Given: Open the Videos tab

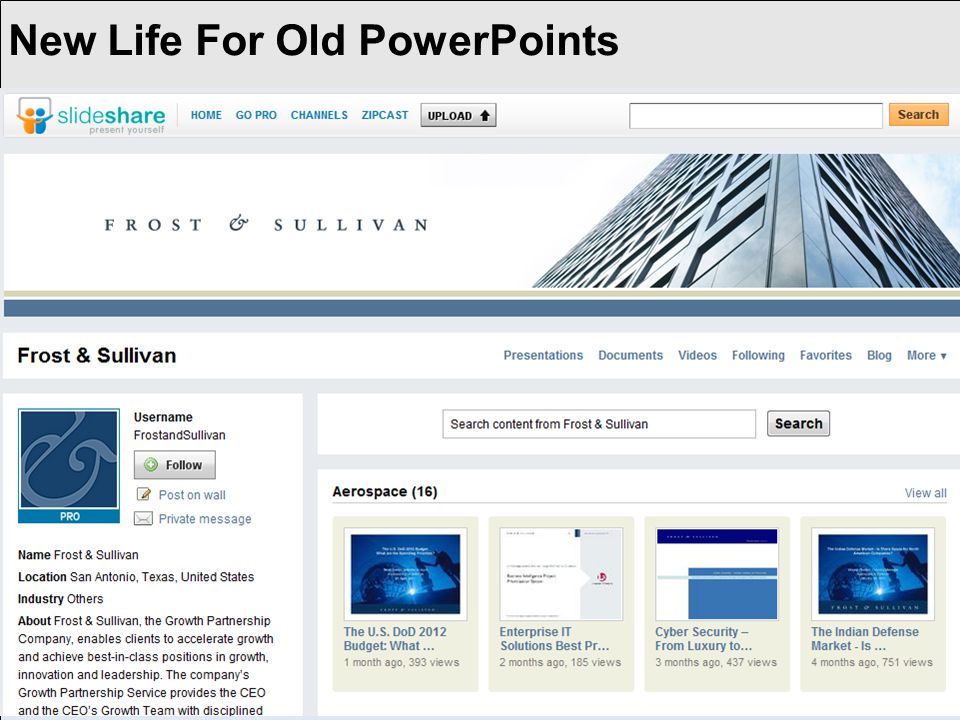Looking at the screenshot, I should pyautogui.click(x=697, y=355).
